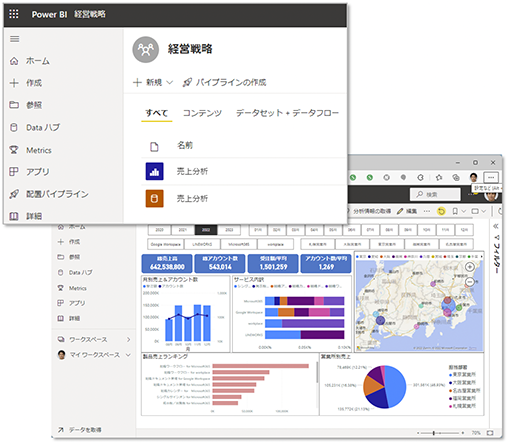Click the yellow reset-to-default icon
Viewport: 510px width, 446px height.
tap(441, 211)
